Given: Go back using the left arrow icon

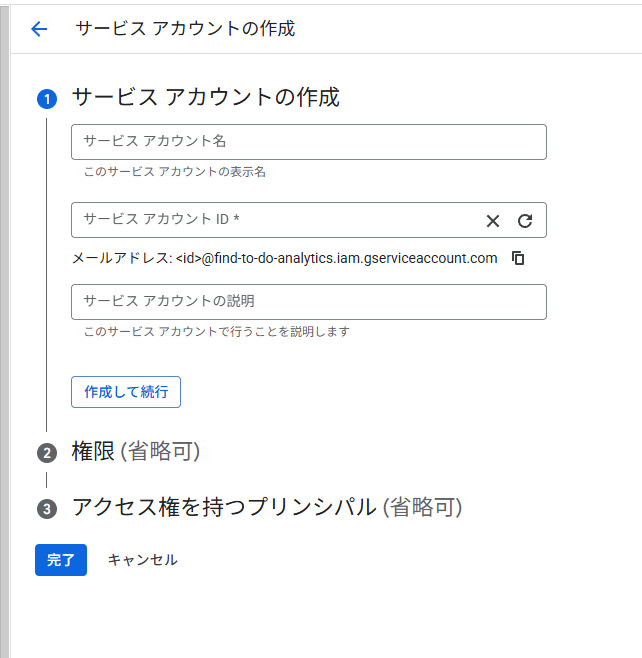Looking at the screenshot, I should pos(39,29).
